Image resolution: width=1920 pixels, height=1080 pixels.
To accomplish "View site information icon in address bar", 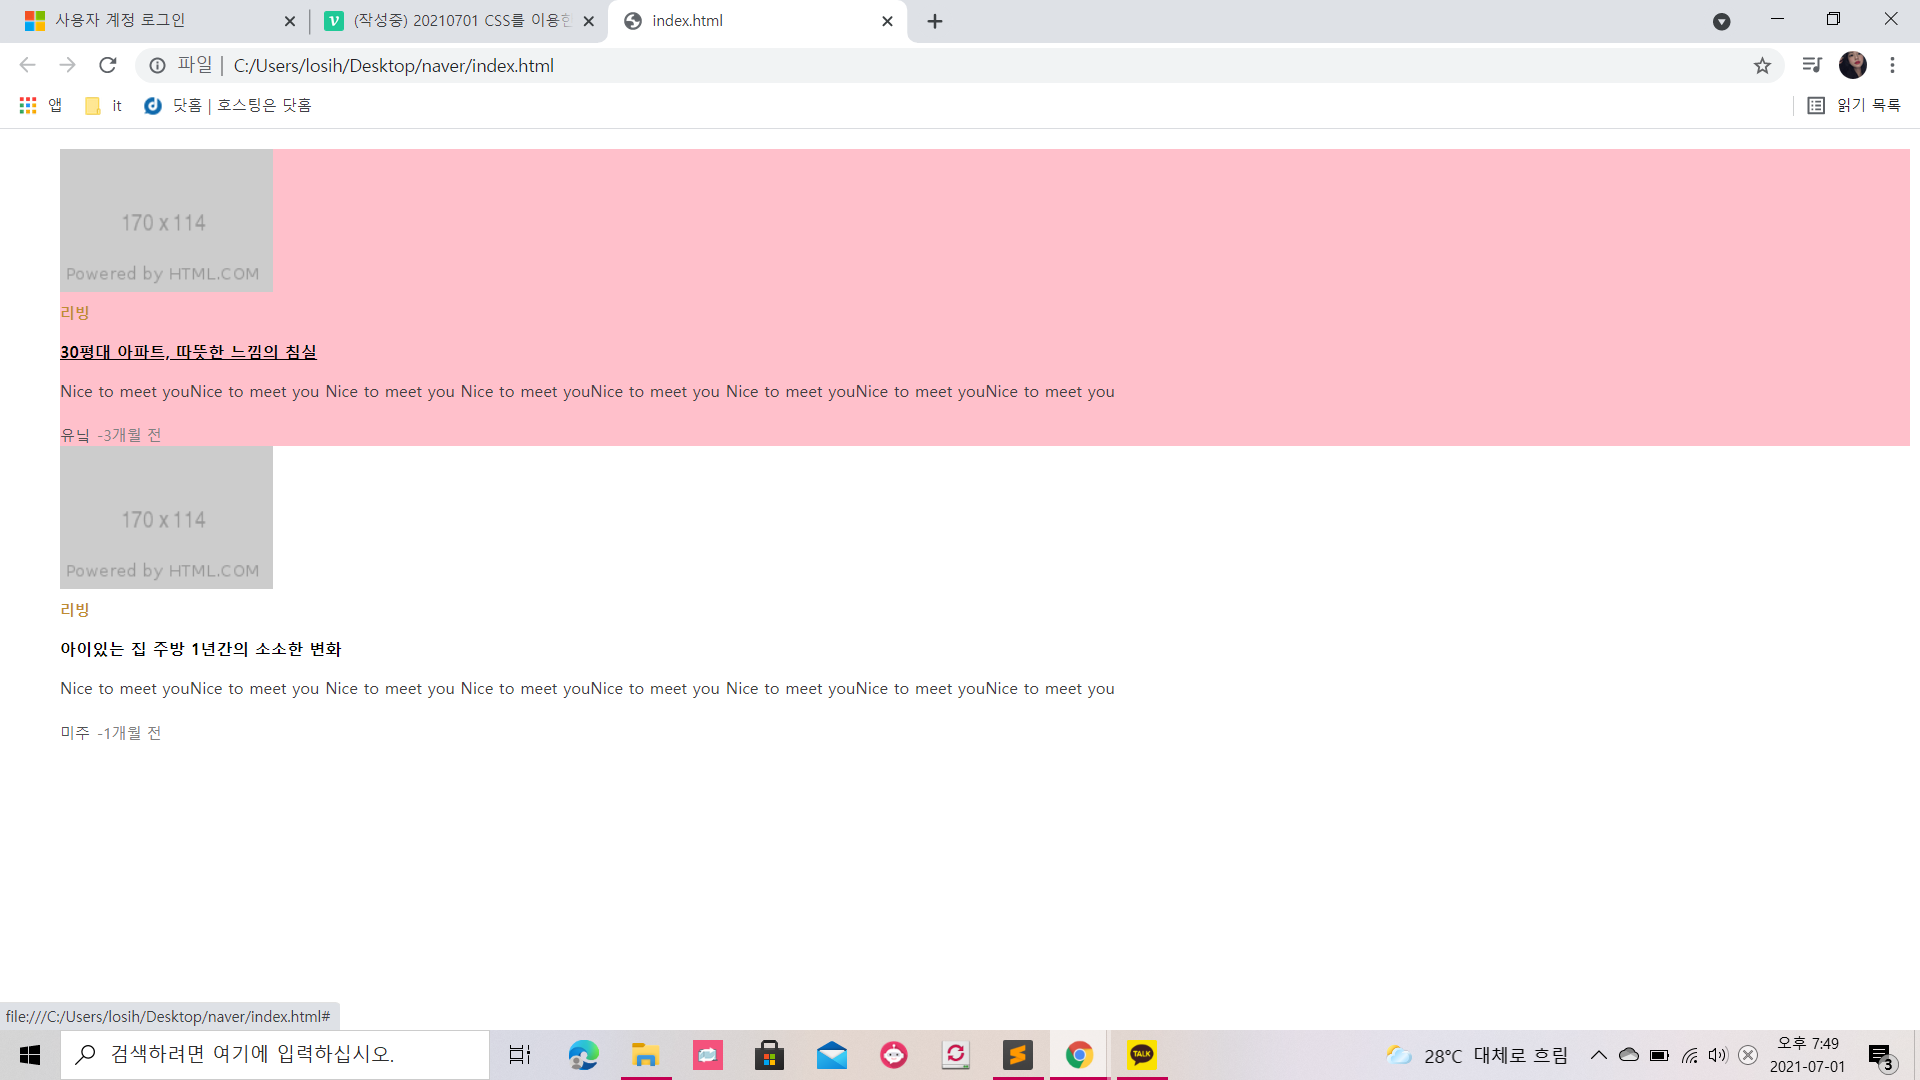I will point(157,65).
